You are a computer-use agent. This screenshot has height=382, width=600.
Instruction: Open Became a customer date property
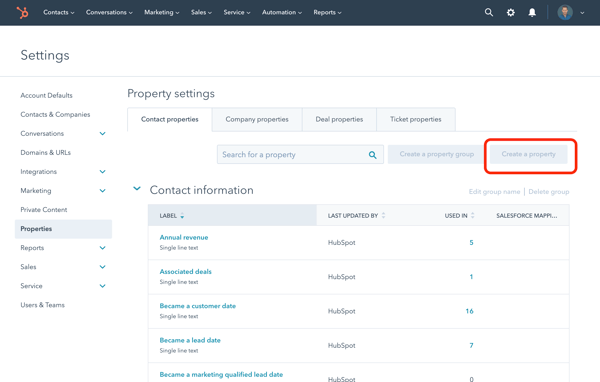point(197,306)
